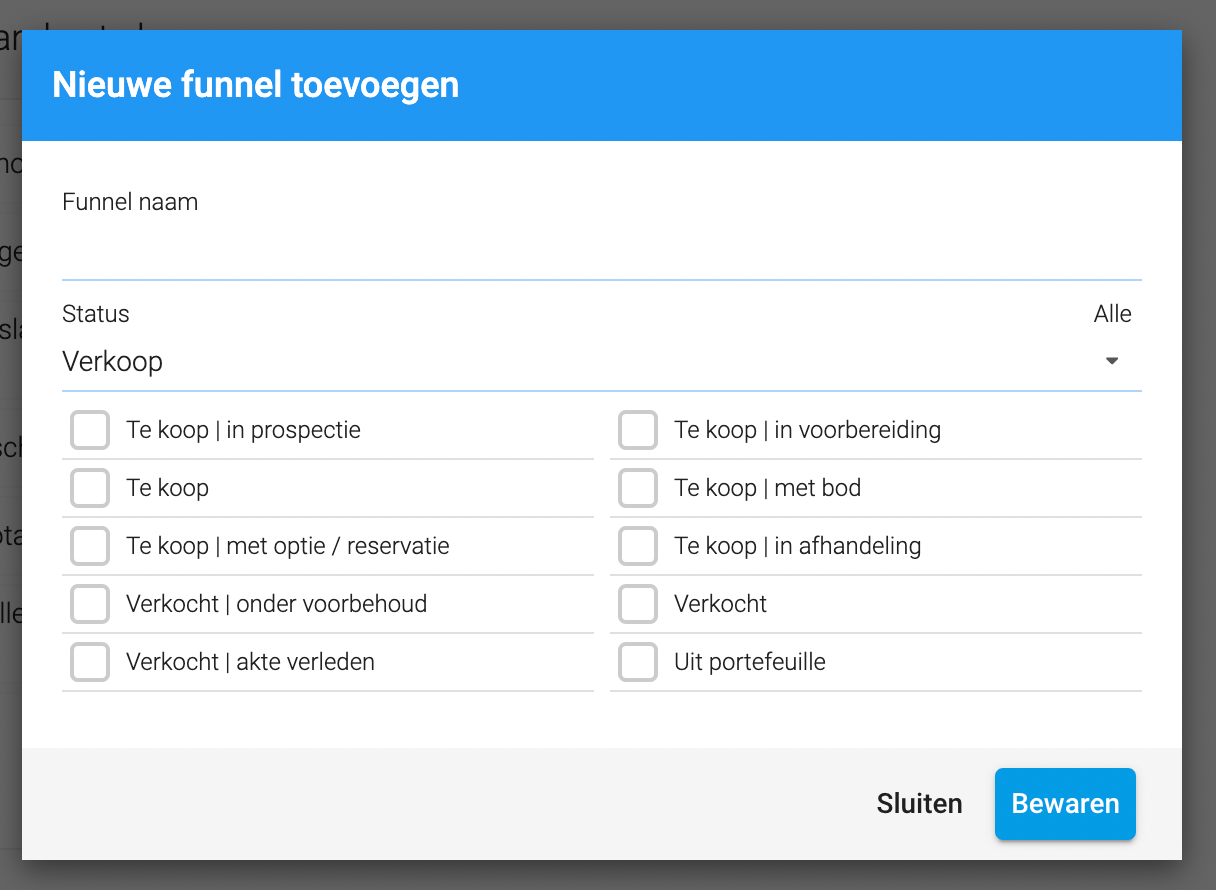Select the 'Te koop | met bod' checkbox
1216x890 pixels.
tap(638, 489)
